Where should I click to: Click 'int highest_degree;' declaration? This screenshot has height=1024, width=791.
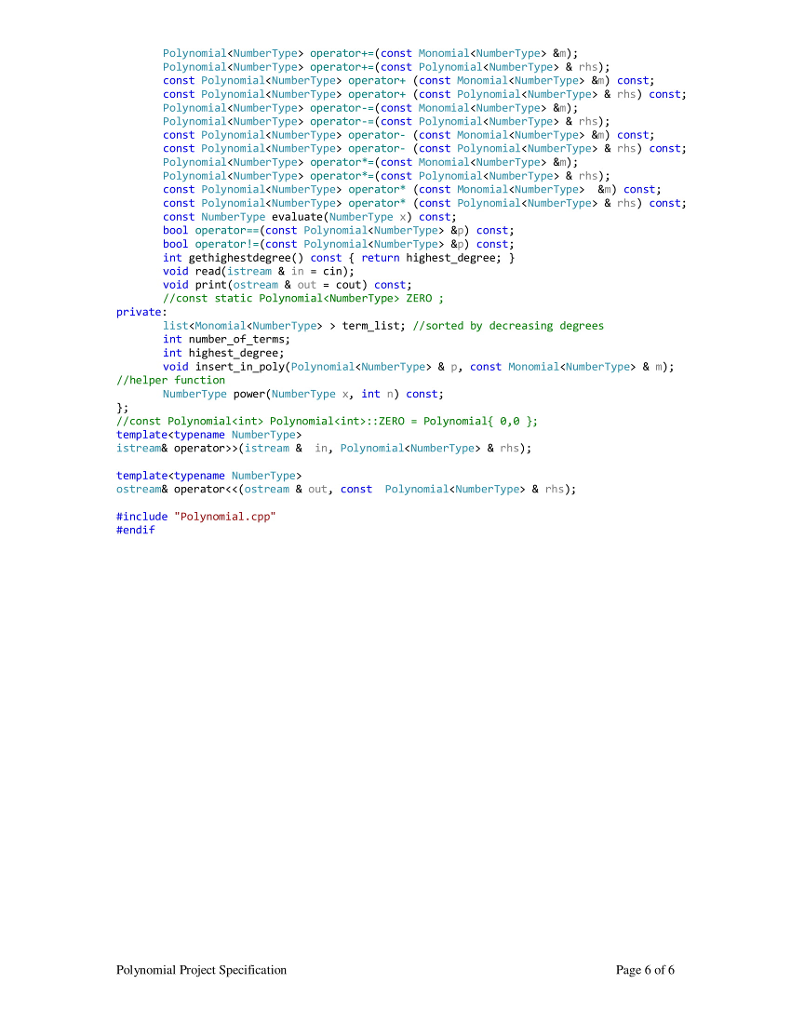pos(223,353)
